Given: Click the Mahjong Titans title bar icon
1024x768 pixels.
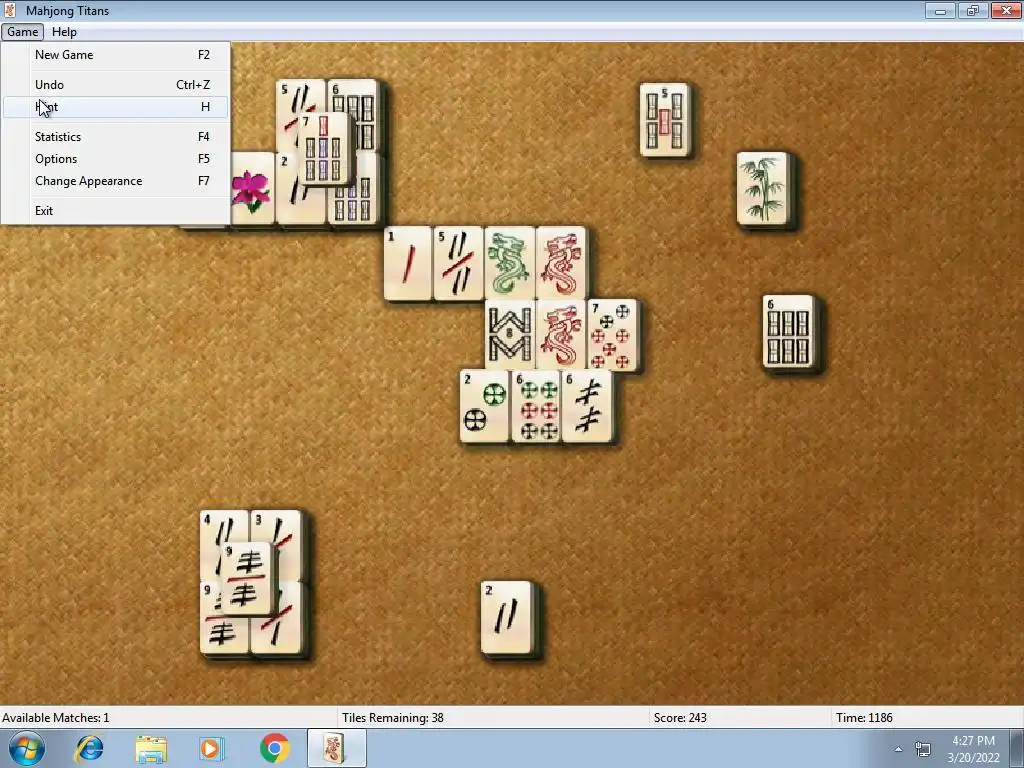Looking at the screenshot, I should tap(10, 10).
